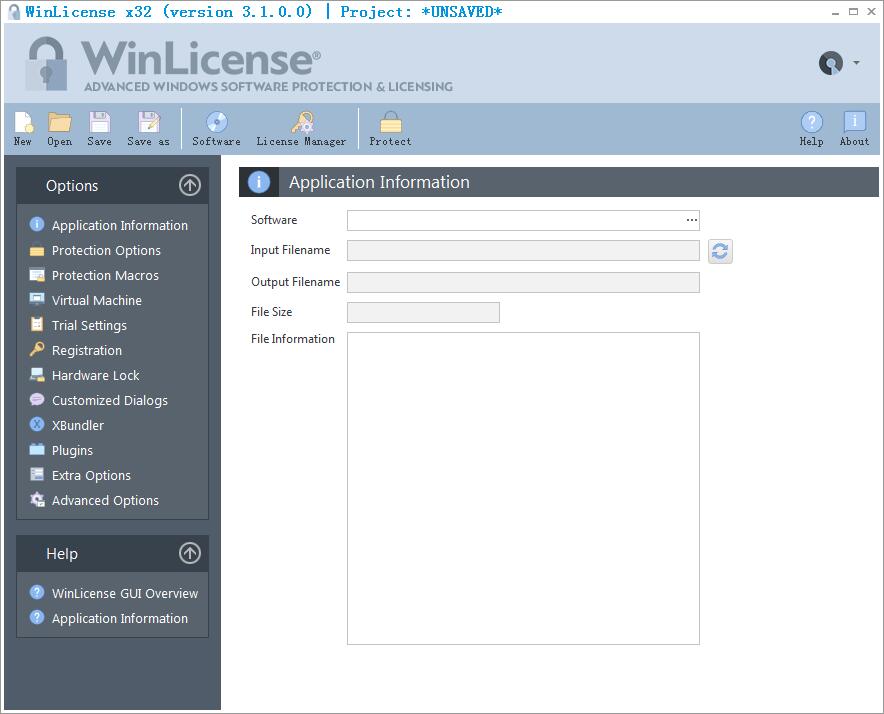Open Extra Options

click(91, 475)
